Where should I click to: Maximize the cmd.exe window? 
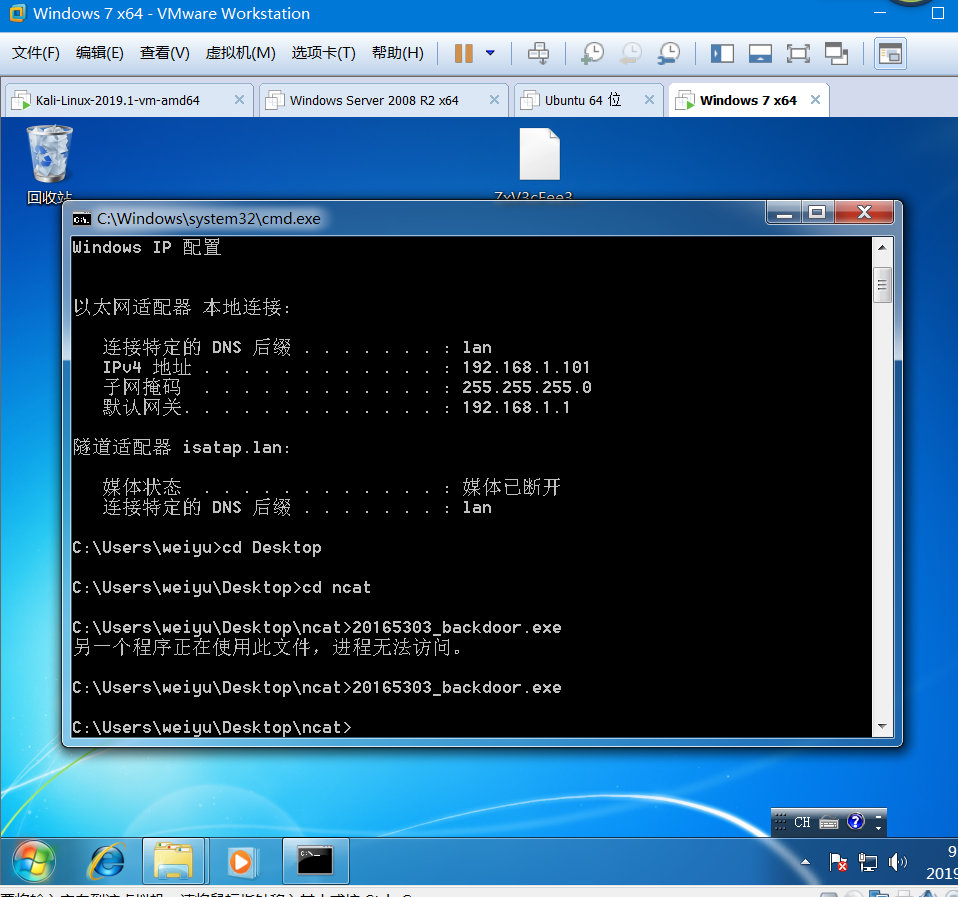click(817, 213)
